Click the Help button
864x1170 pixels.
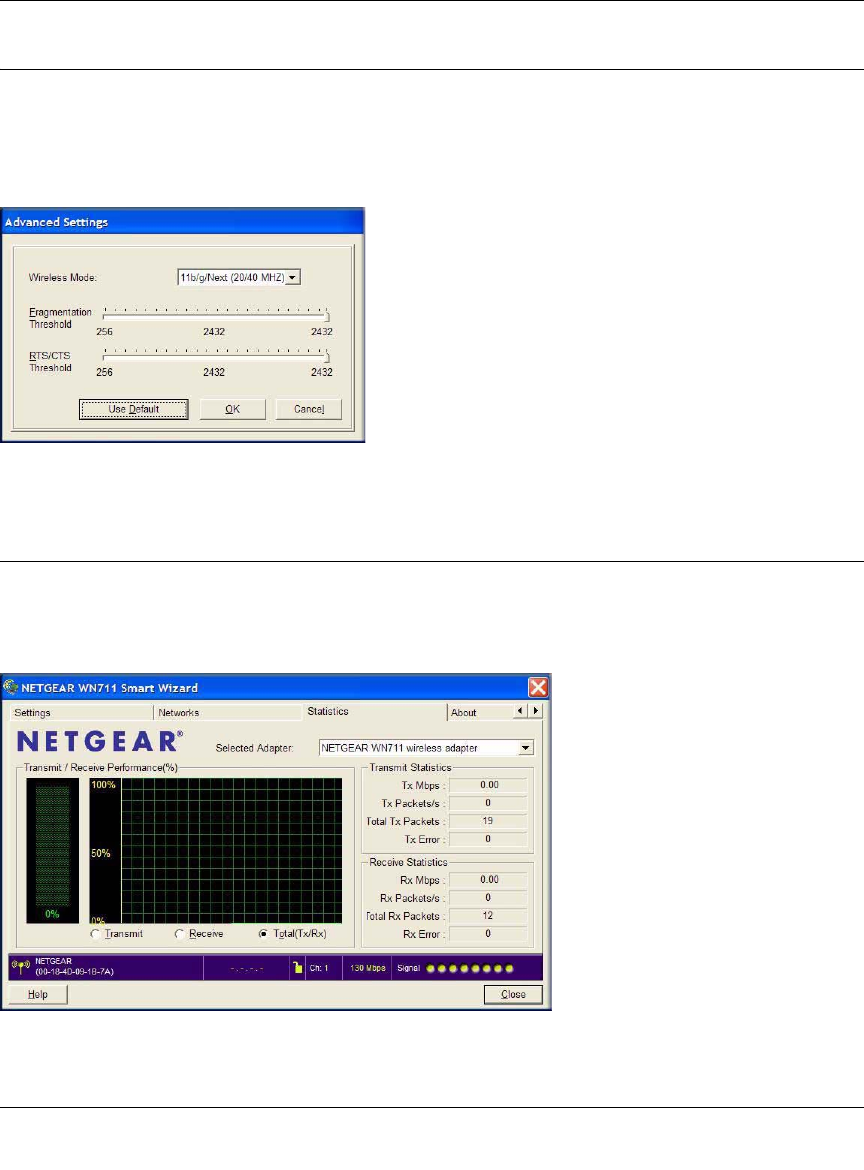point(37,995)
